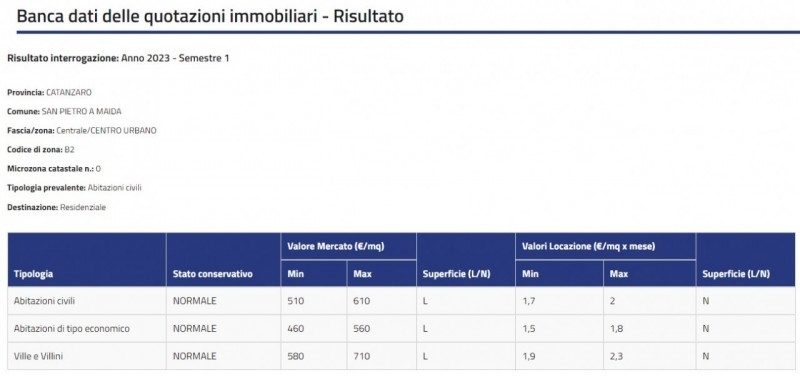Click the Provincia CATANZARO text
This screenshot has height=376, width=800.
pos(49,92)
